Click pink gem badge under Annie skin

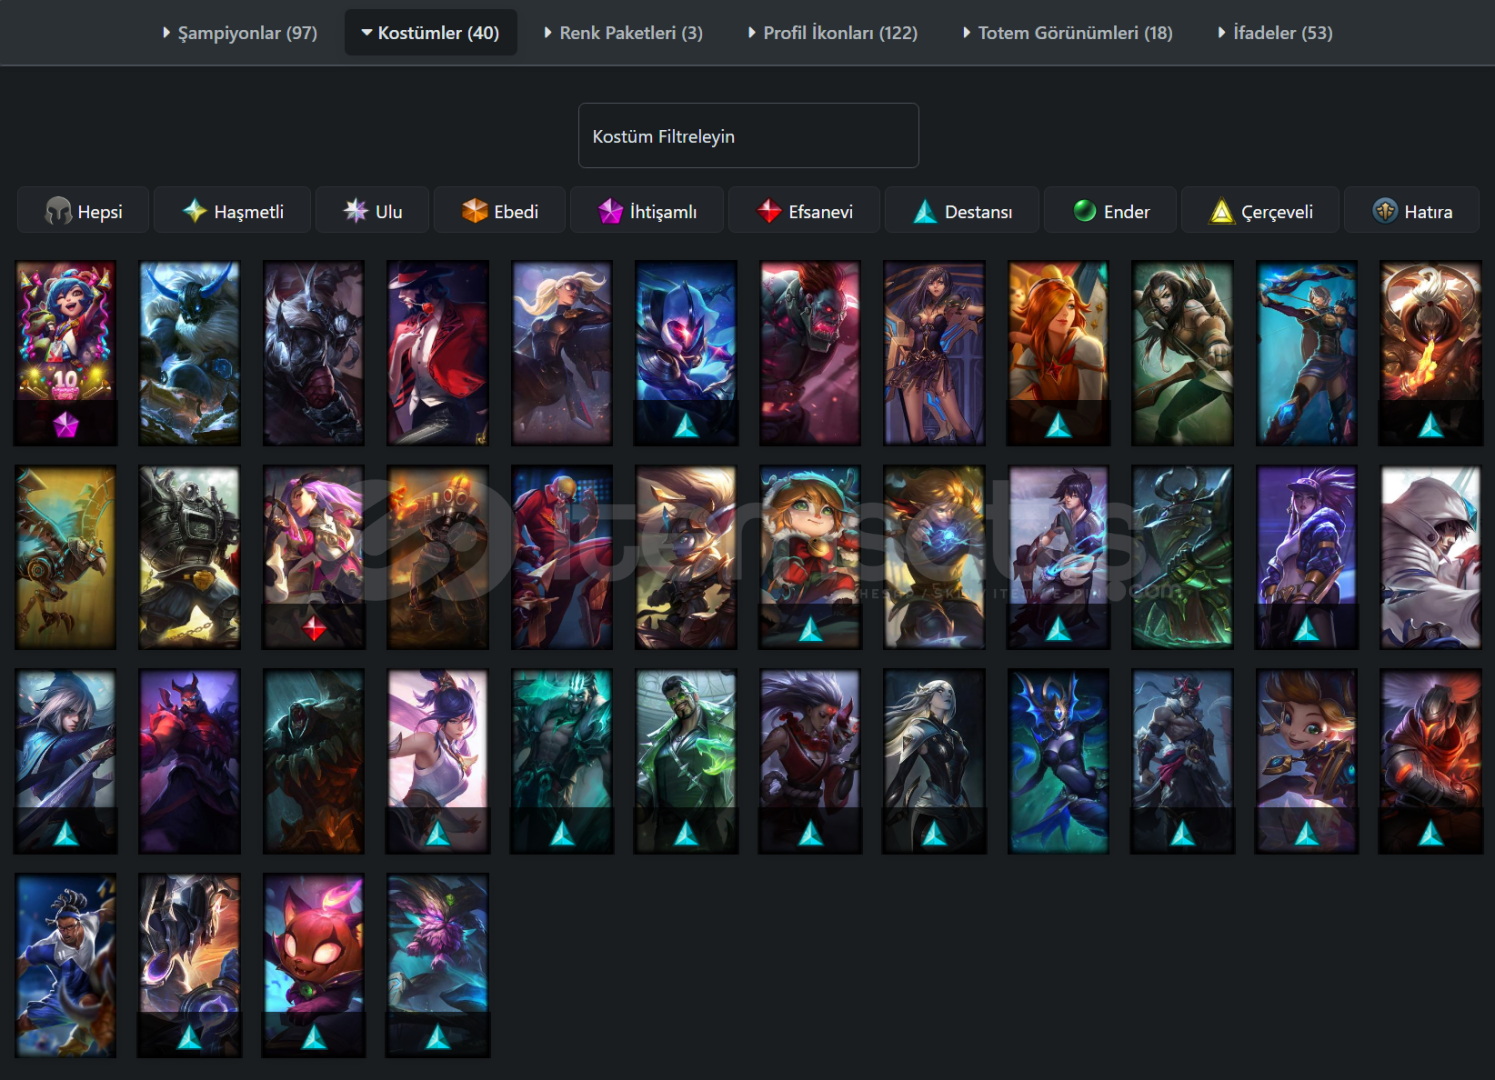(x=65, y=425)
